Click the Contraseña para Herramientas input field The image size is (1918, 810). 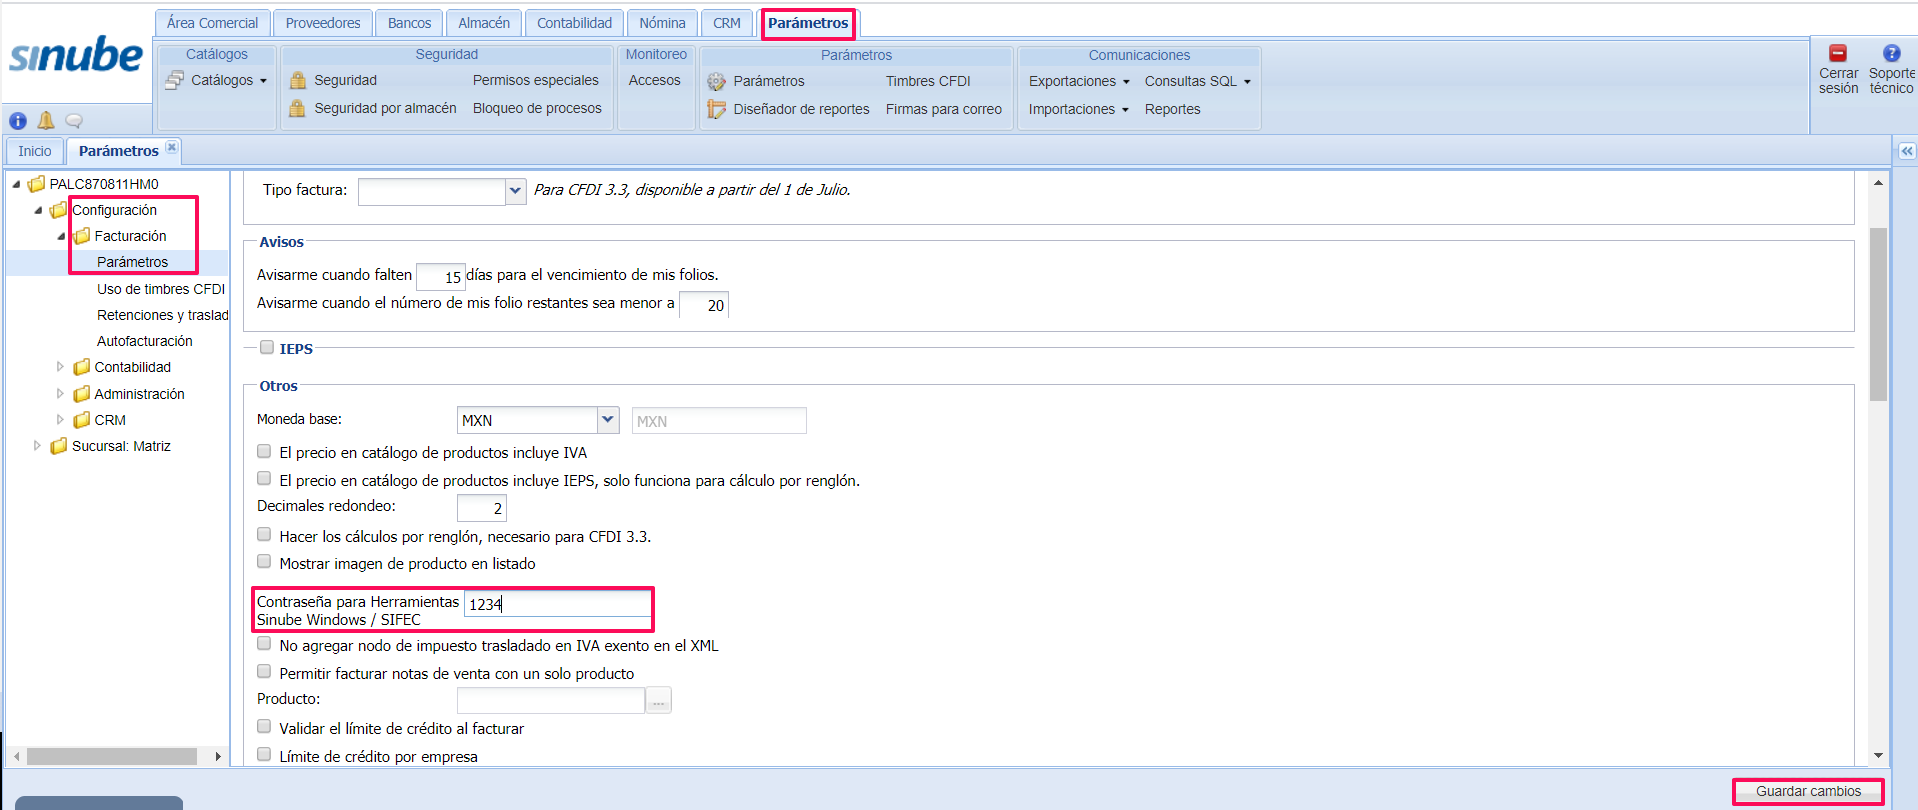point(557,604)
